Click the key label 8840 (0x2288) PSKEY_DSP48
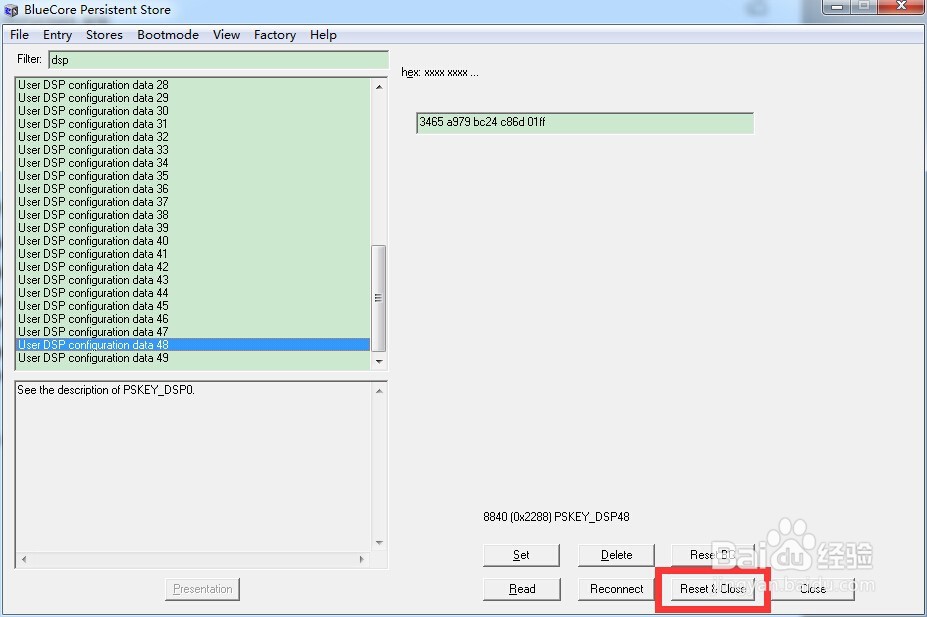Image resolution: width=927 pixels, height=617 pixels. (556, 517)
